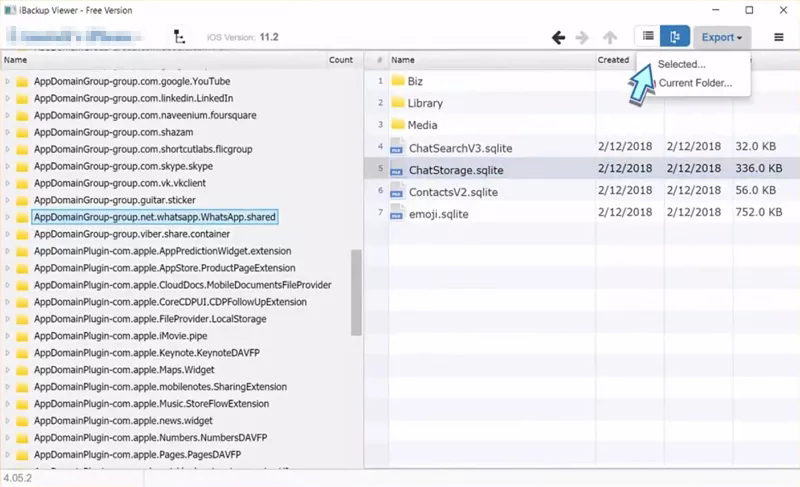Expand AppDomainGroup-group.com.skype.skype node
The width and height of the screenshot is (800, 487).
[8, 166]
